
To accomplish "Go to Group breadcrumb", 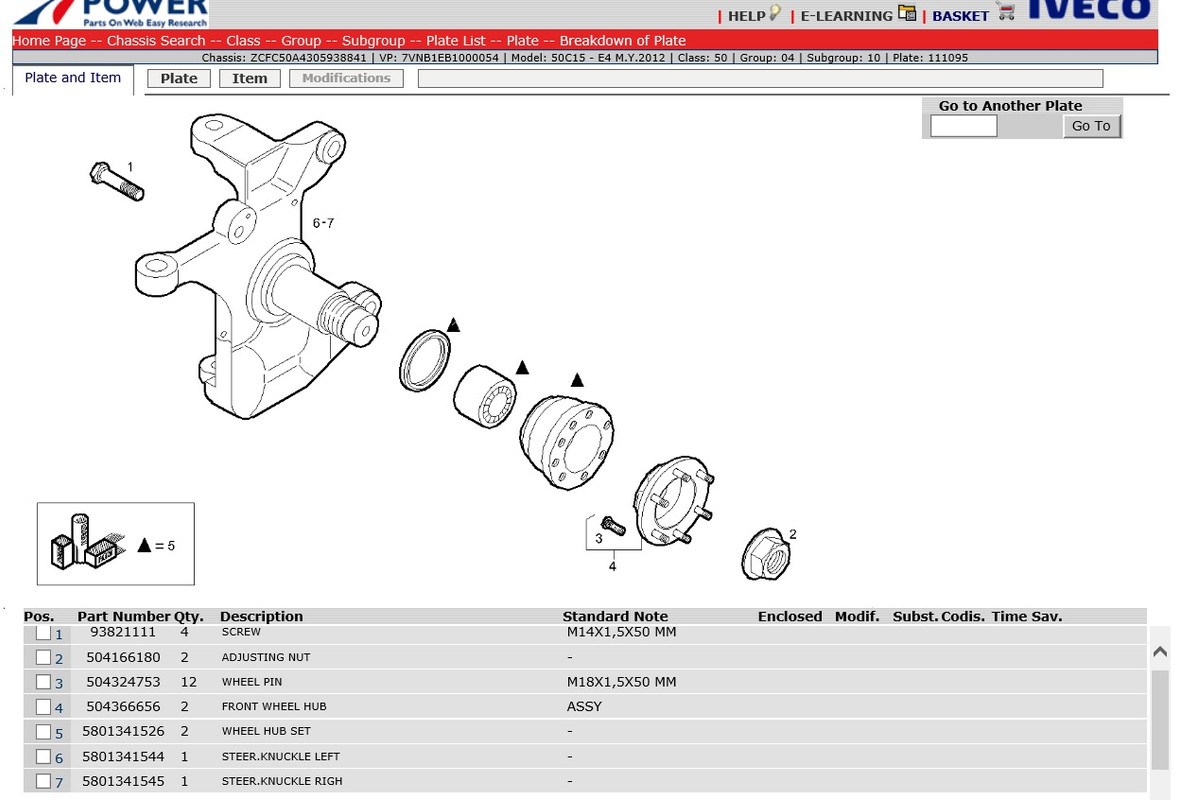I will (301, 40).
